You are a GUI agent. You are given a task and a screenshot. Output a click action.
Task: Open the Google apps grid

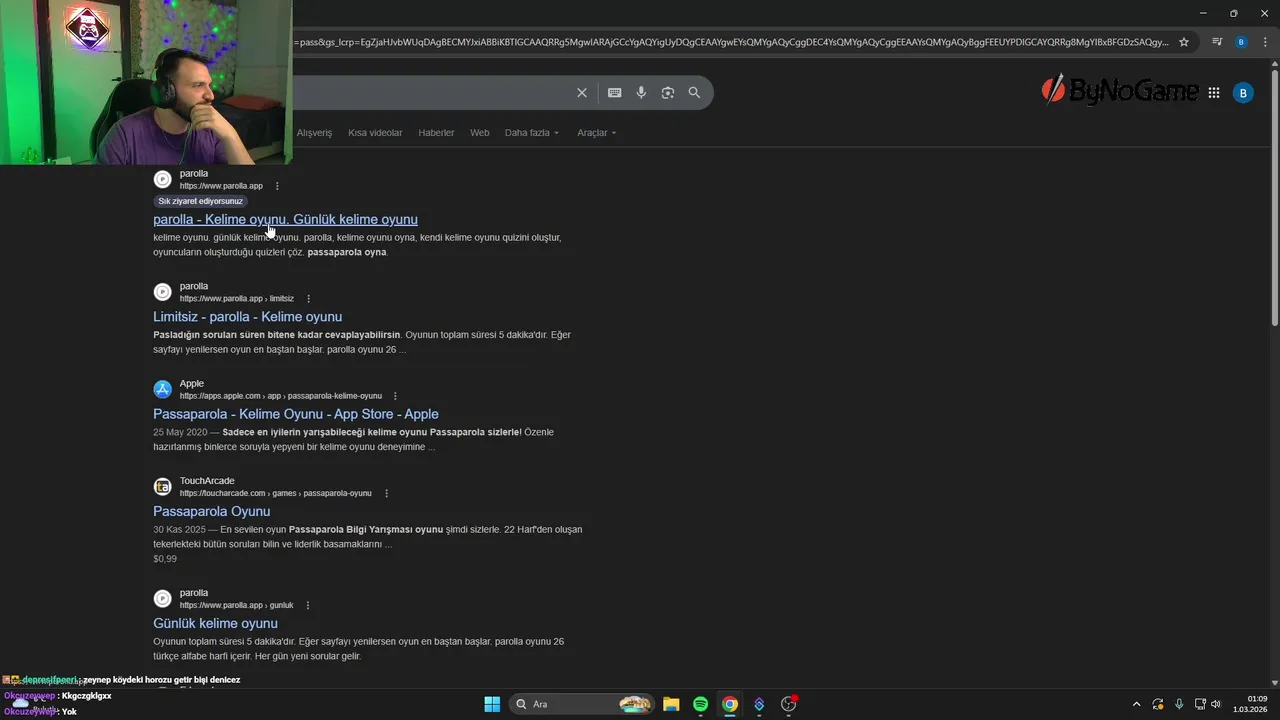(x=1214, y=93)
